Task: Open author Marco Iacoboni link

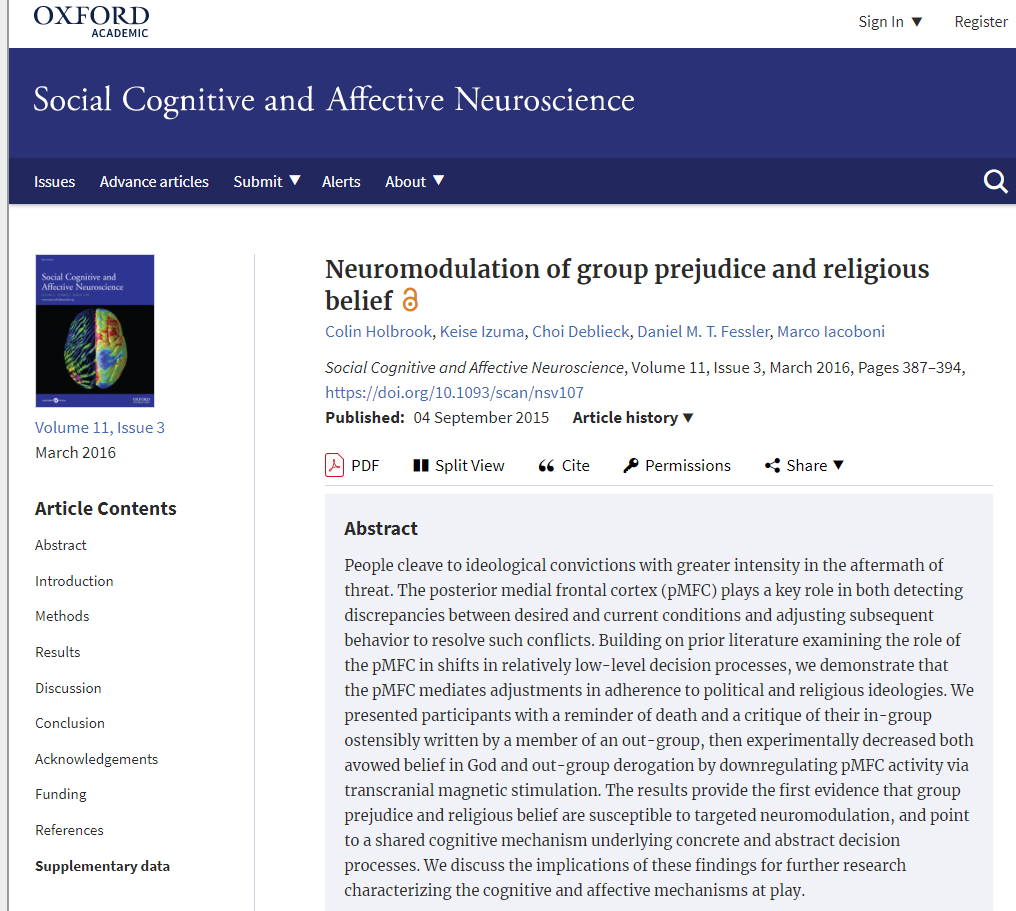Action: pyautogui.click(x=831, y=332)
